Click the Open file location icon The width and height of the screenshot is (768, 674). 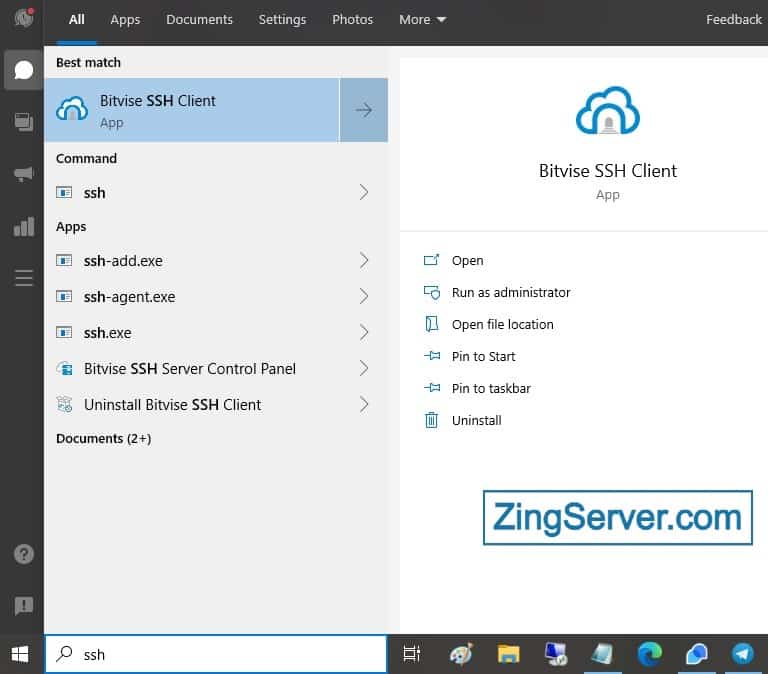click(432, 324)
